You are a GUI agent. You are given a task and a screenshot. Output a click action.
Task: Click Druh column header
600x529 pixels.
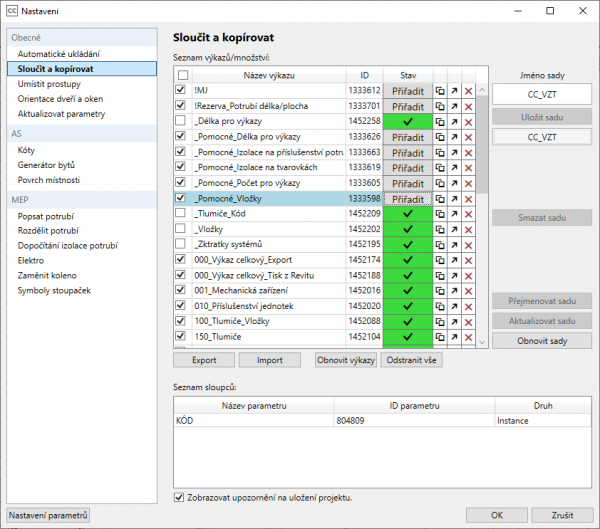point(543,405)
